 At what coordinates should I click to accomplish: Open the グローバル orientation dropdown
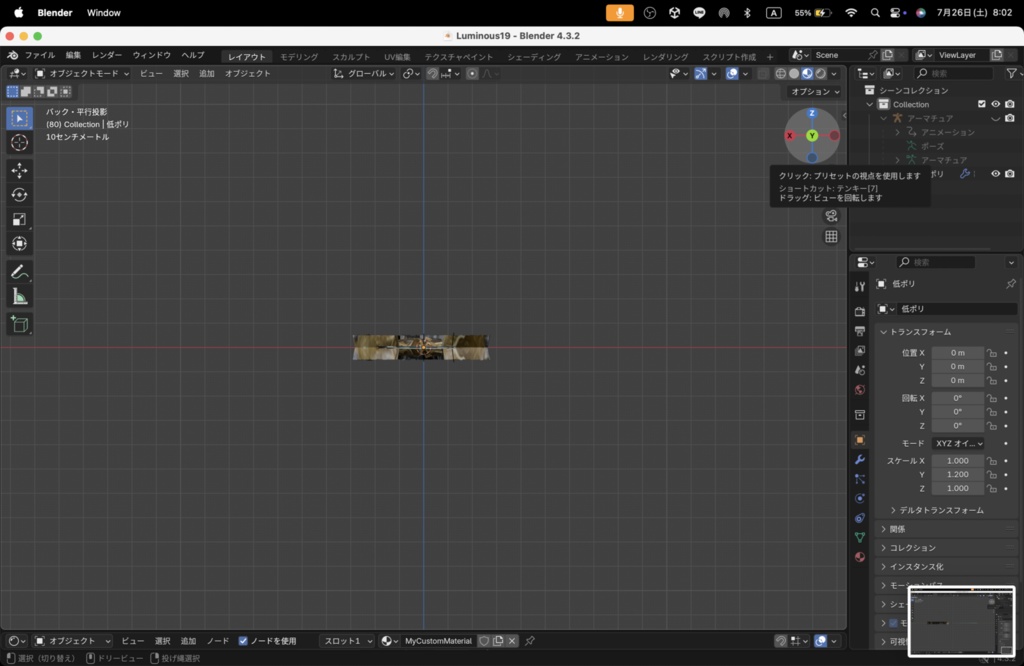point(364,73)
